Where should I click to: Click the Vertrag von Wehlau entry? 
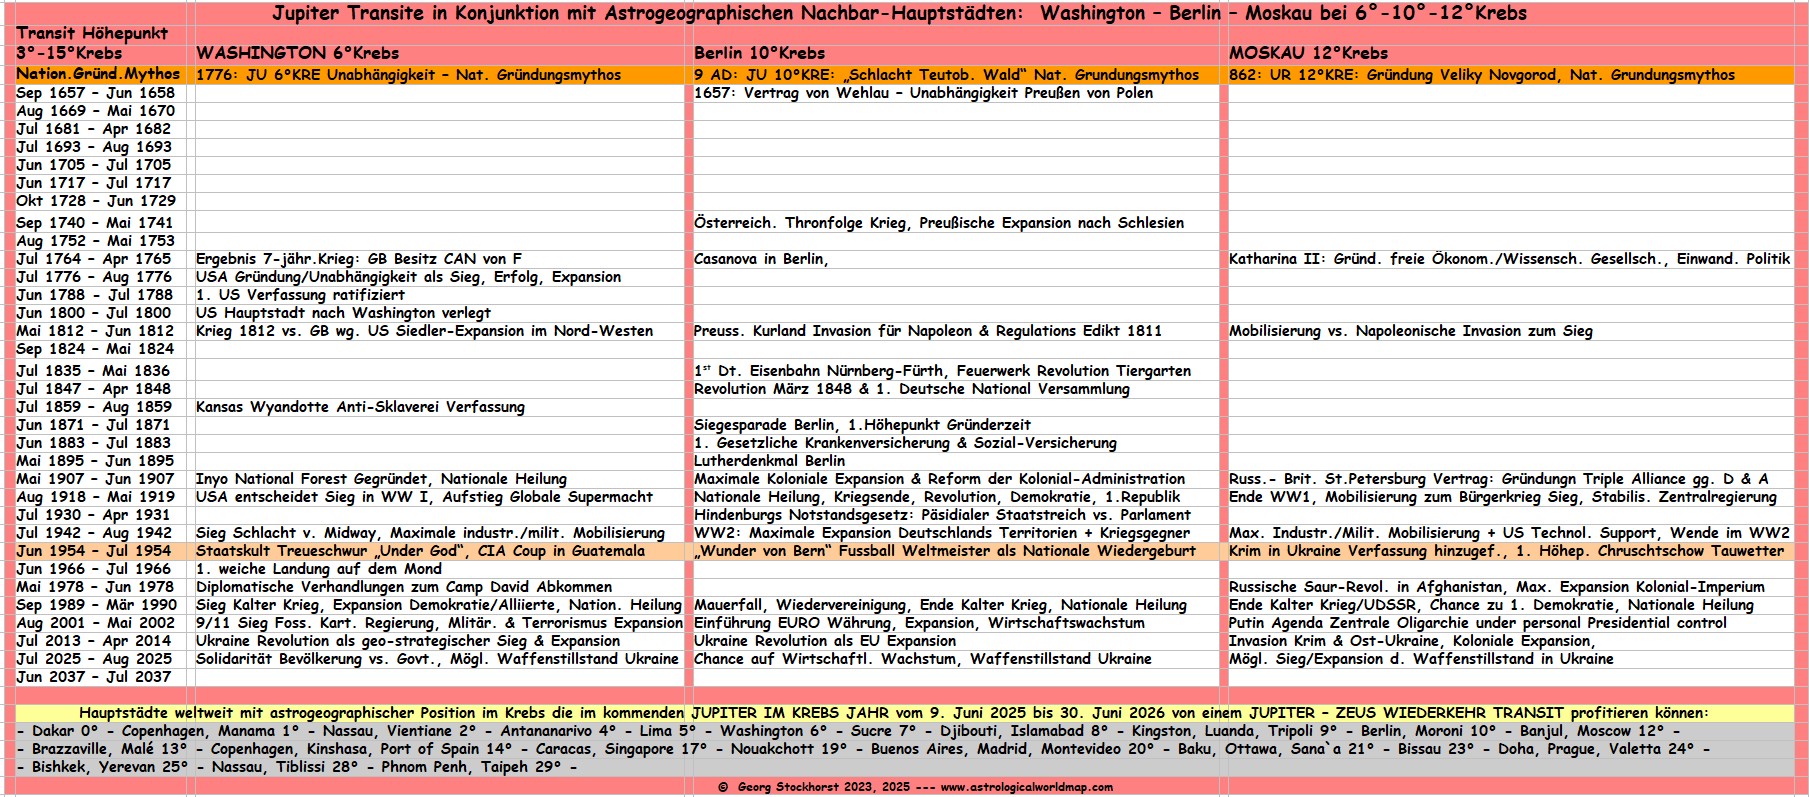(923, 93)
